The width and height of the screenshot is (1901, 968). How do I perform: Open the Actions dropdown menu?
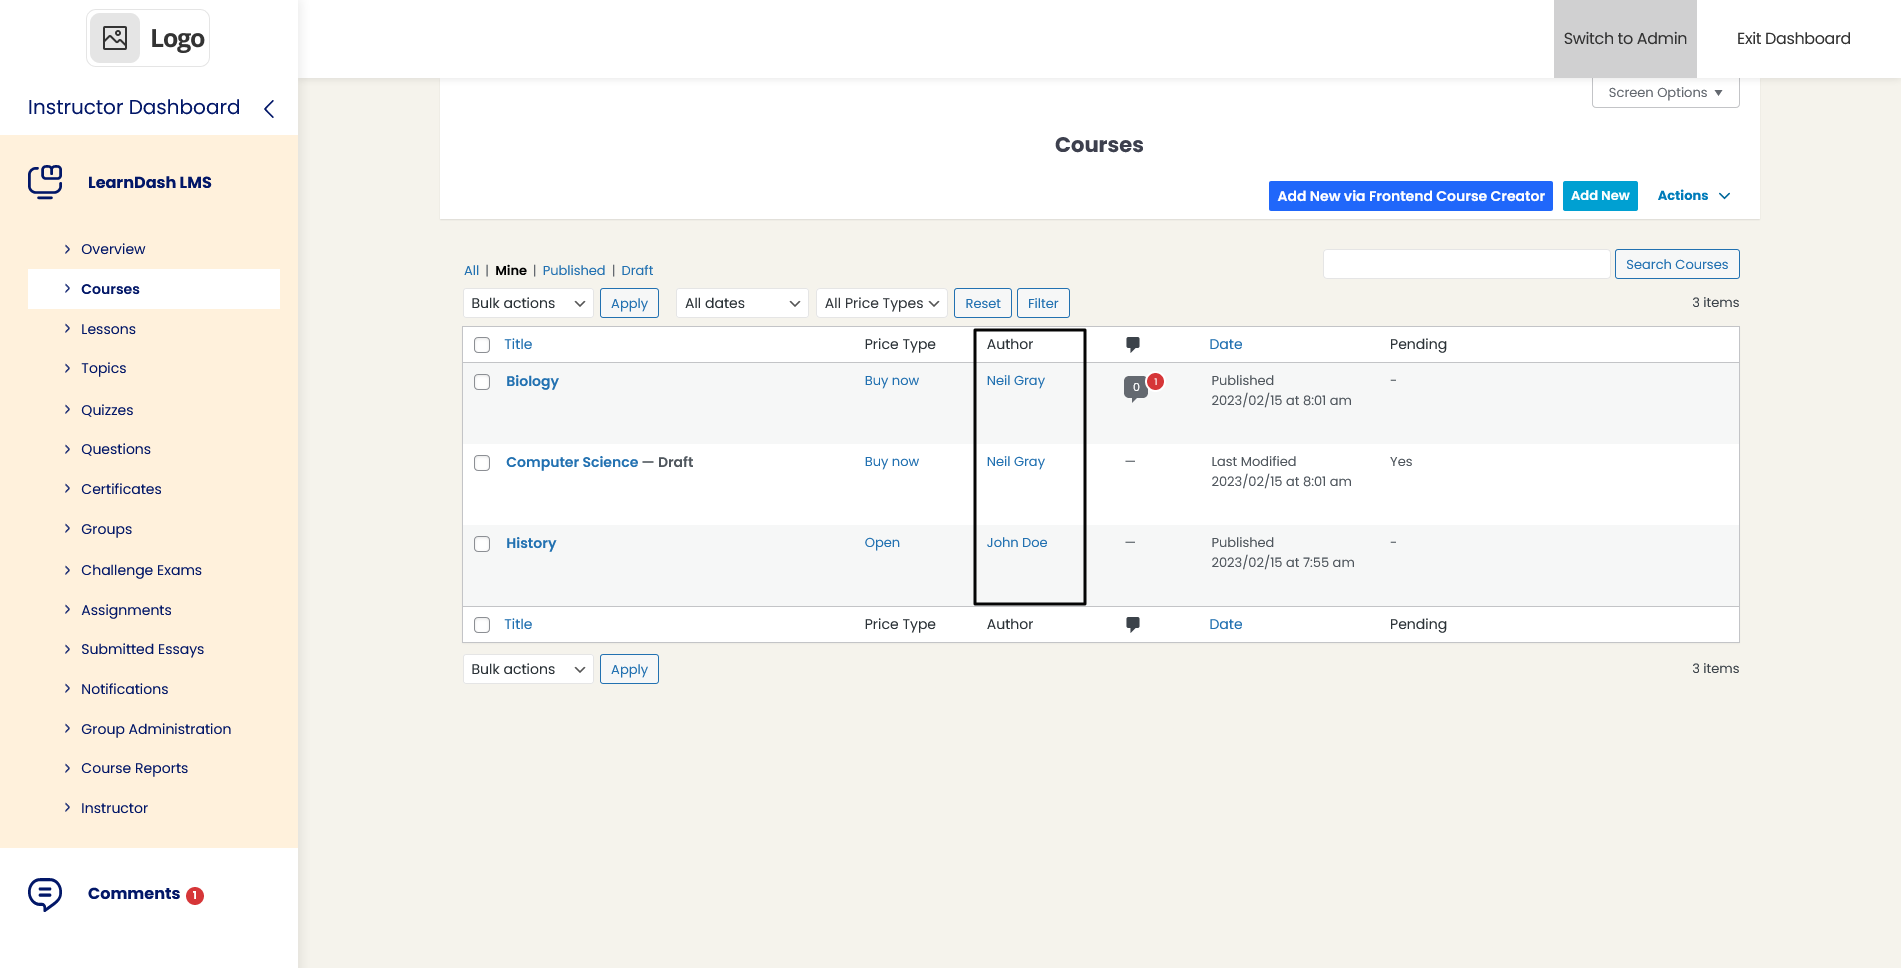tap(1694, 196)
